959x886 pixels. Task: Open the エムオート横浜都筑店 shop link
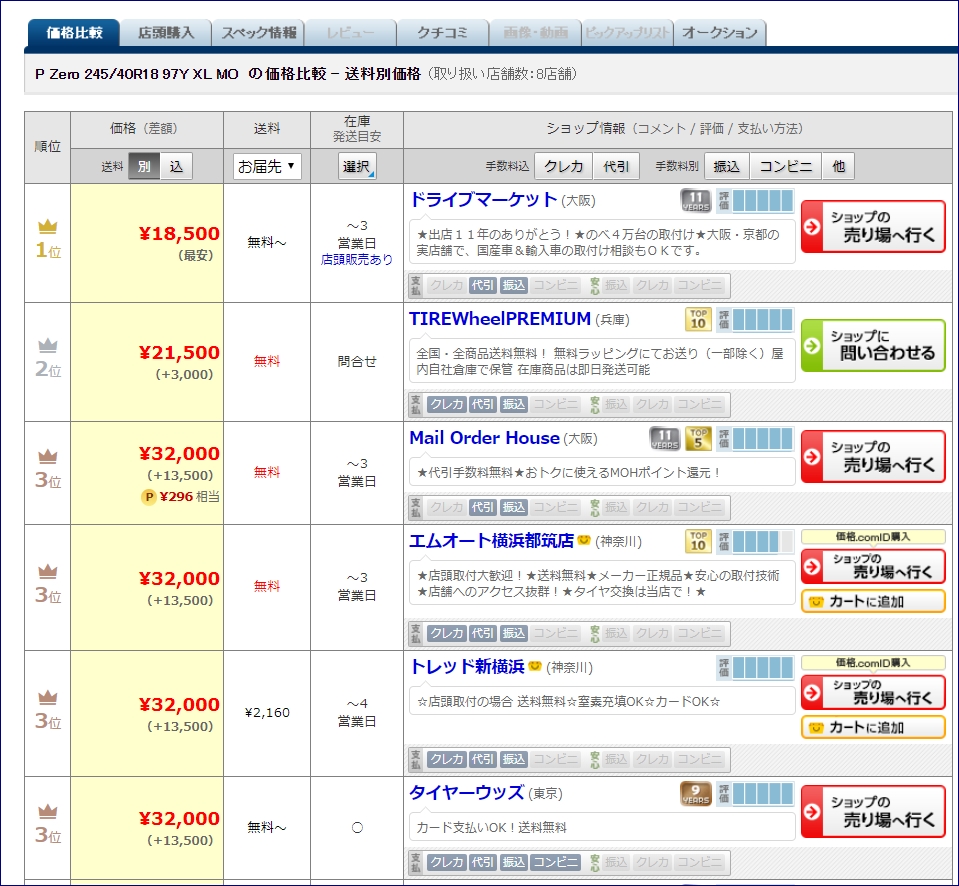point(492,541)
